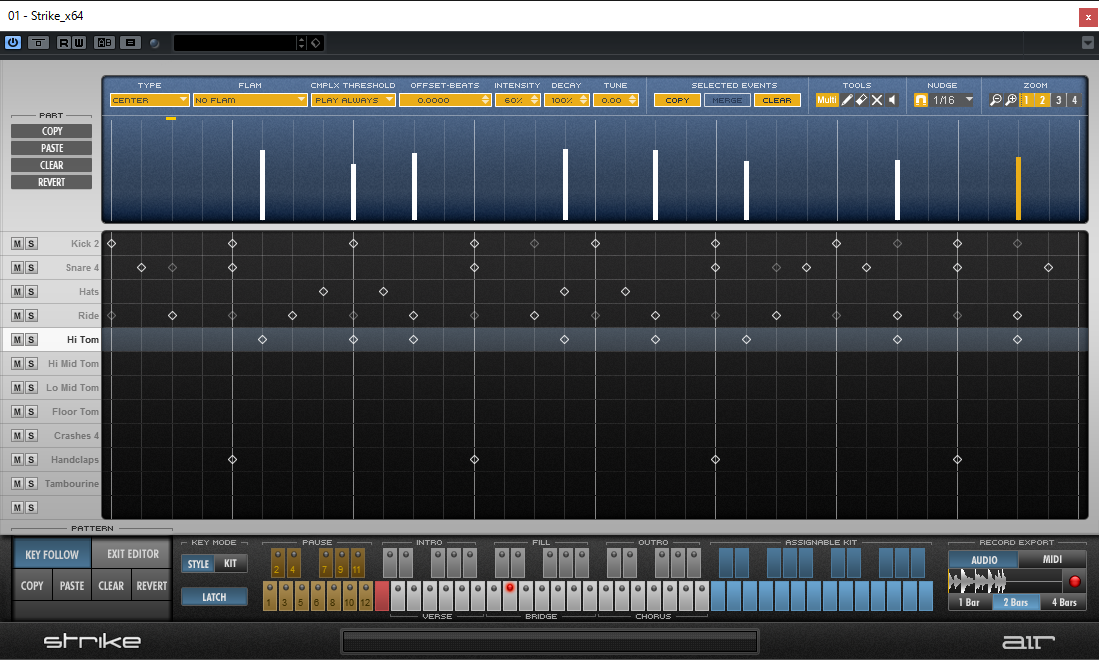Choose 4 Bars export length
The image size is (1099, 660).
point(1064,603)
